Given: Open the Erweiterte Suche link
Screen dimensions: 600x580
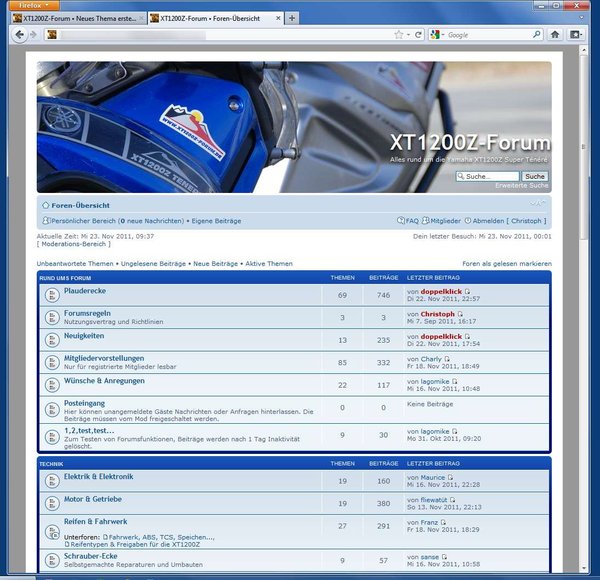Looking at the screenshot, I should [521, 185].
